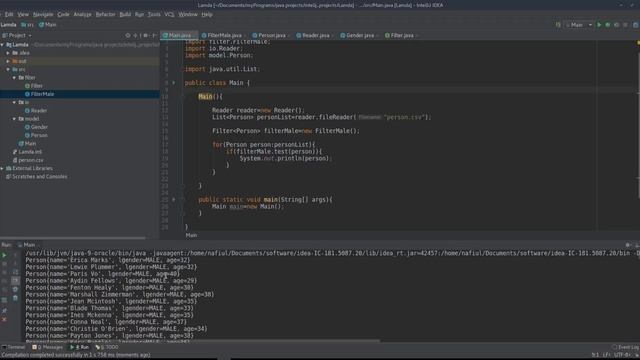Click the pin tab icon in Run panel
Screen dimensions: 640x360
(4, 311)
